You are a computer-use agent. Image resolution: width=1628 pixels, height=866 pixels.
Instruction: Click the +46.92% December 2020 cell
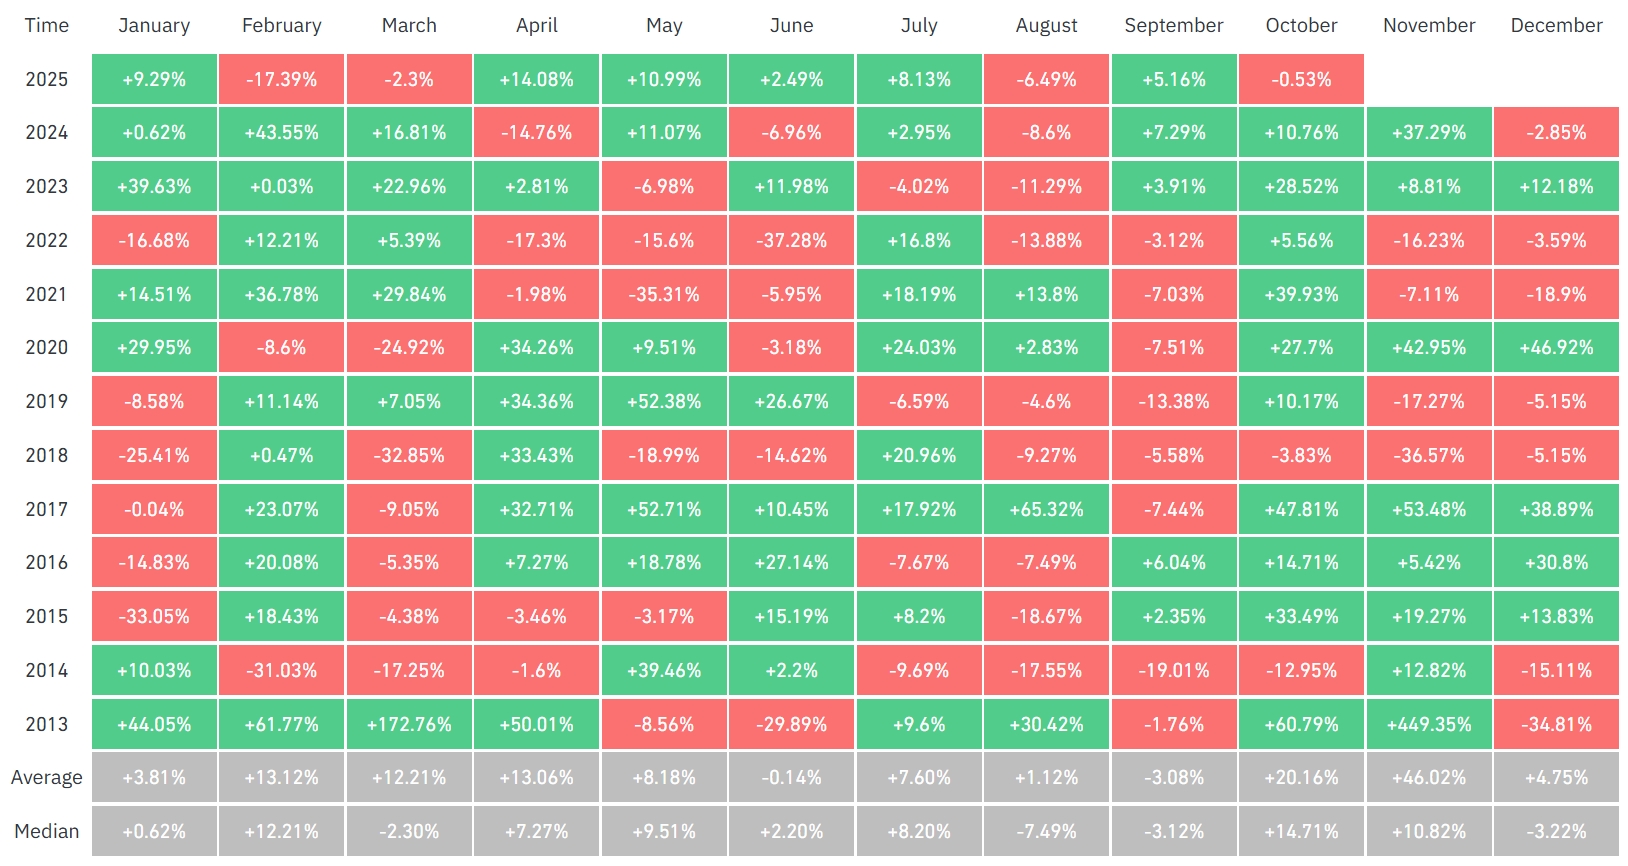1556,347
